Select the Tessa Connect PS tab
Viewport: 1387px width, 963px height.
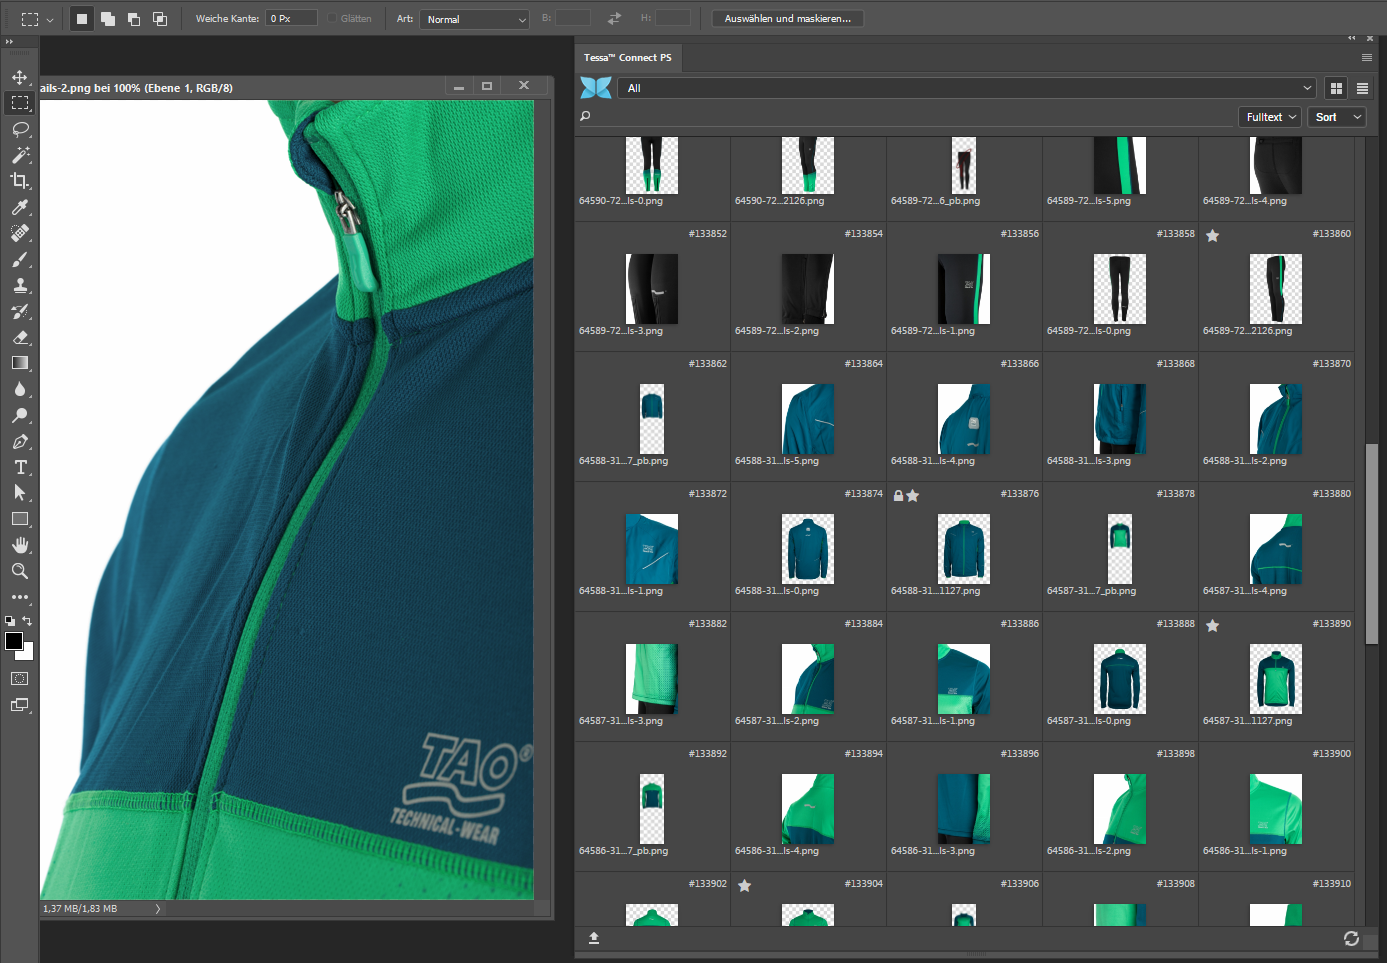click(628, 58)
